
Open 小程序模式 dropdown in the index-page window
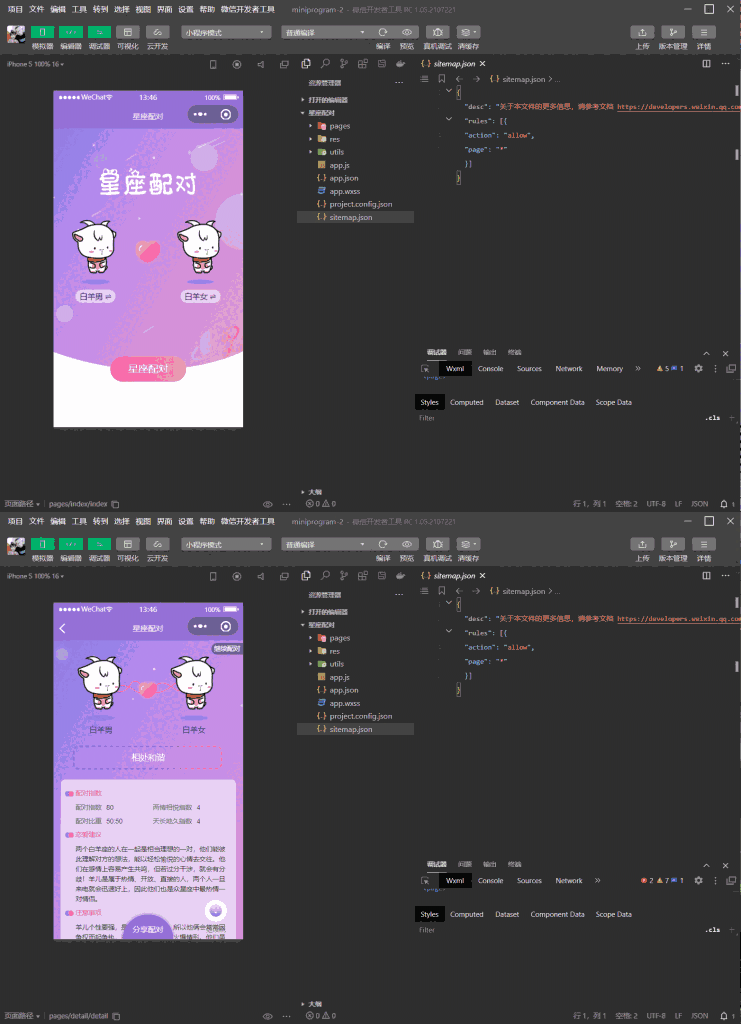pos(226,32)
